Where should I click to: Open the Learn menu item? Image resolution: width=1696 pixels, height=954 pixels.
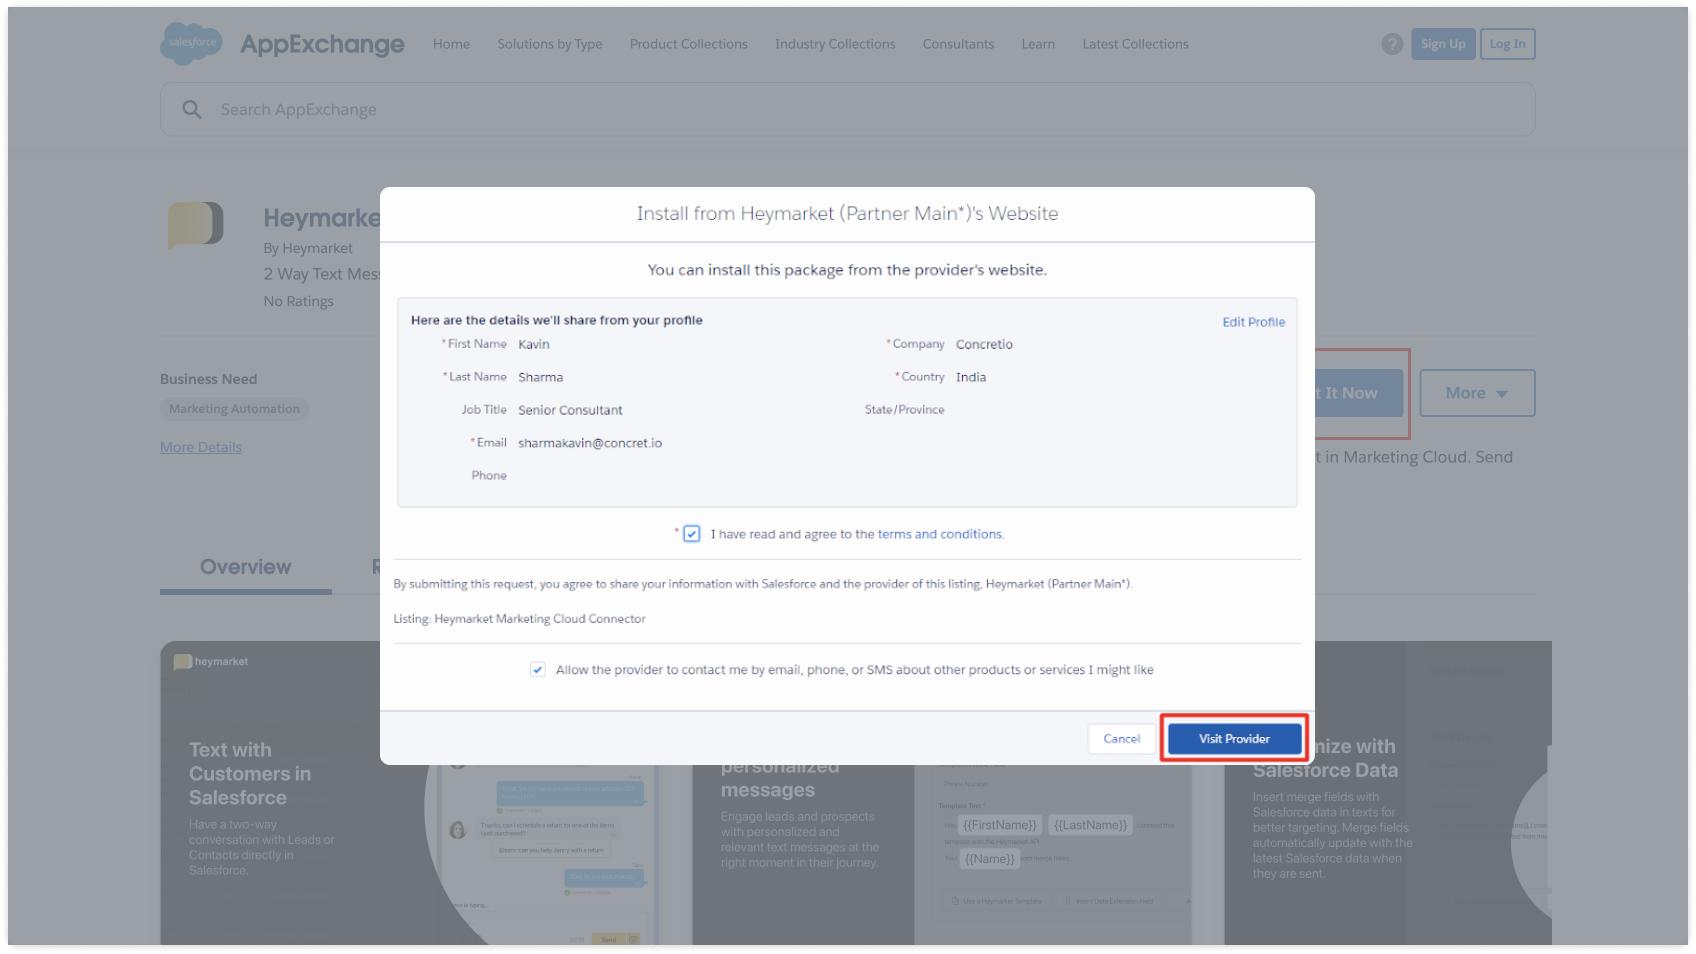pyautogui.click(x=1038, y=44)
